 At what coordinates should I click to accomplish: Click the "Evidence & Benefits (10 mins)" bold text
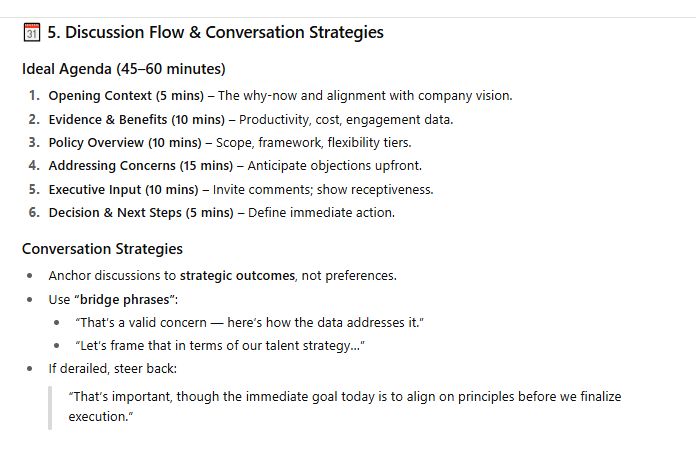tap(136, 119)
